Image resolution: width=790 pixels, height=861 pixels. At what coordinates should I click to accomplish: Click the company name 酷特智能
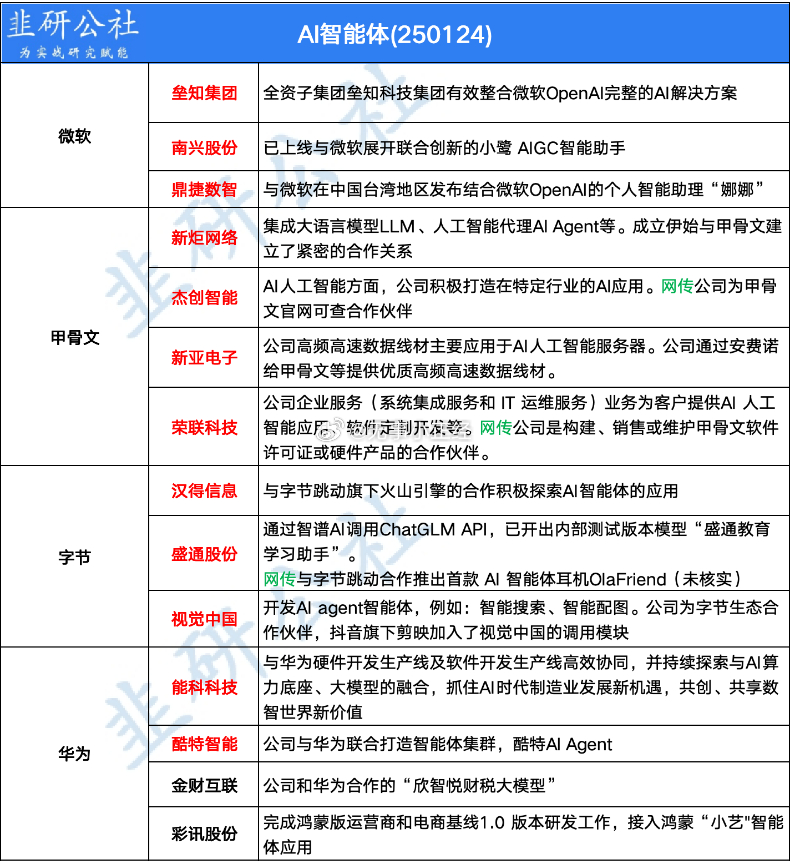(x=204, y=743)
